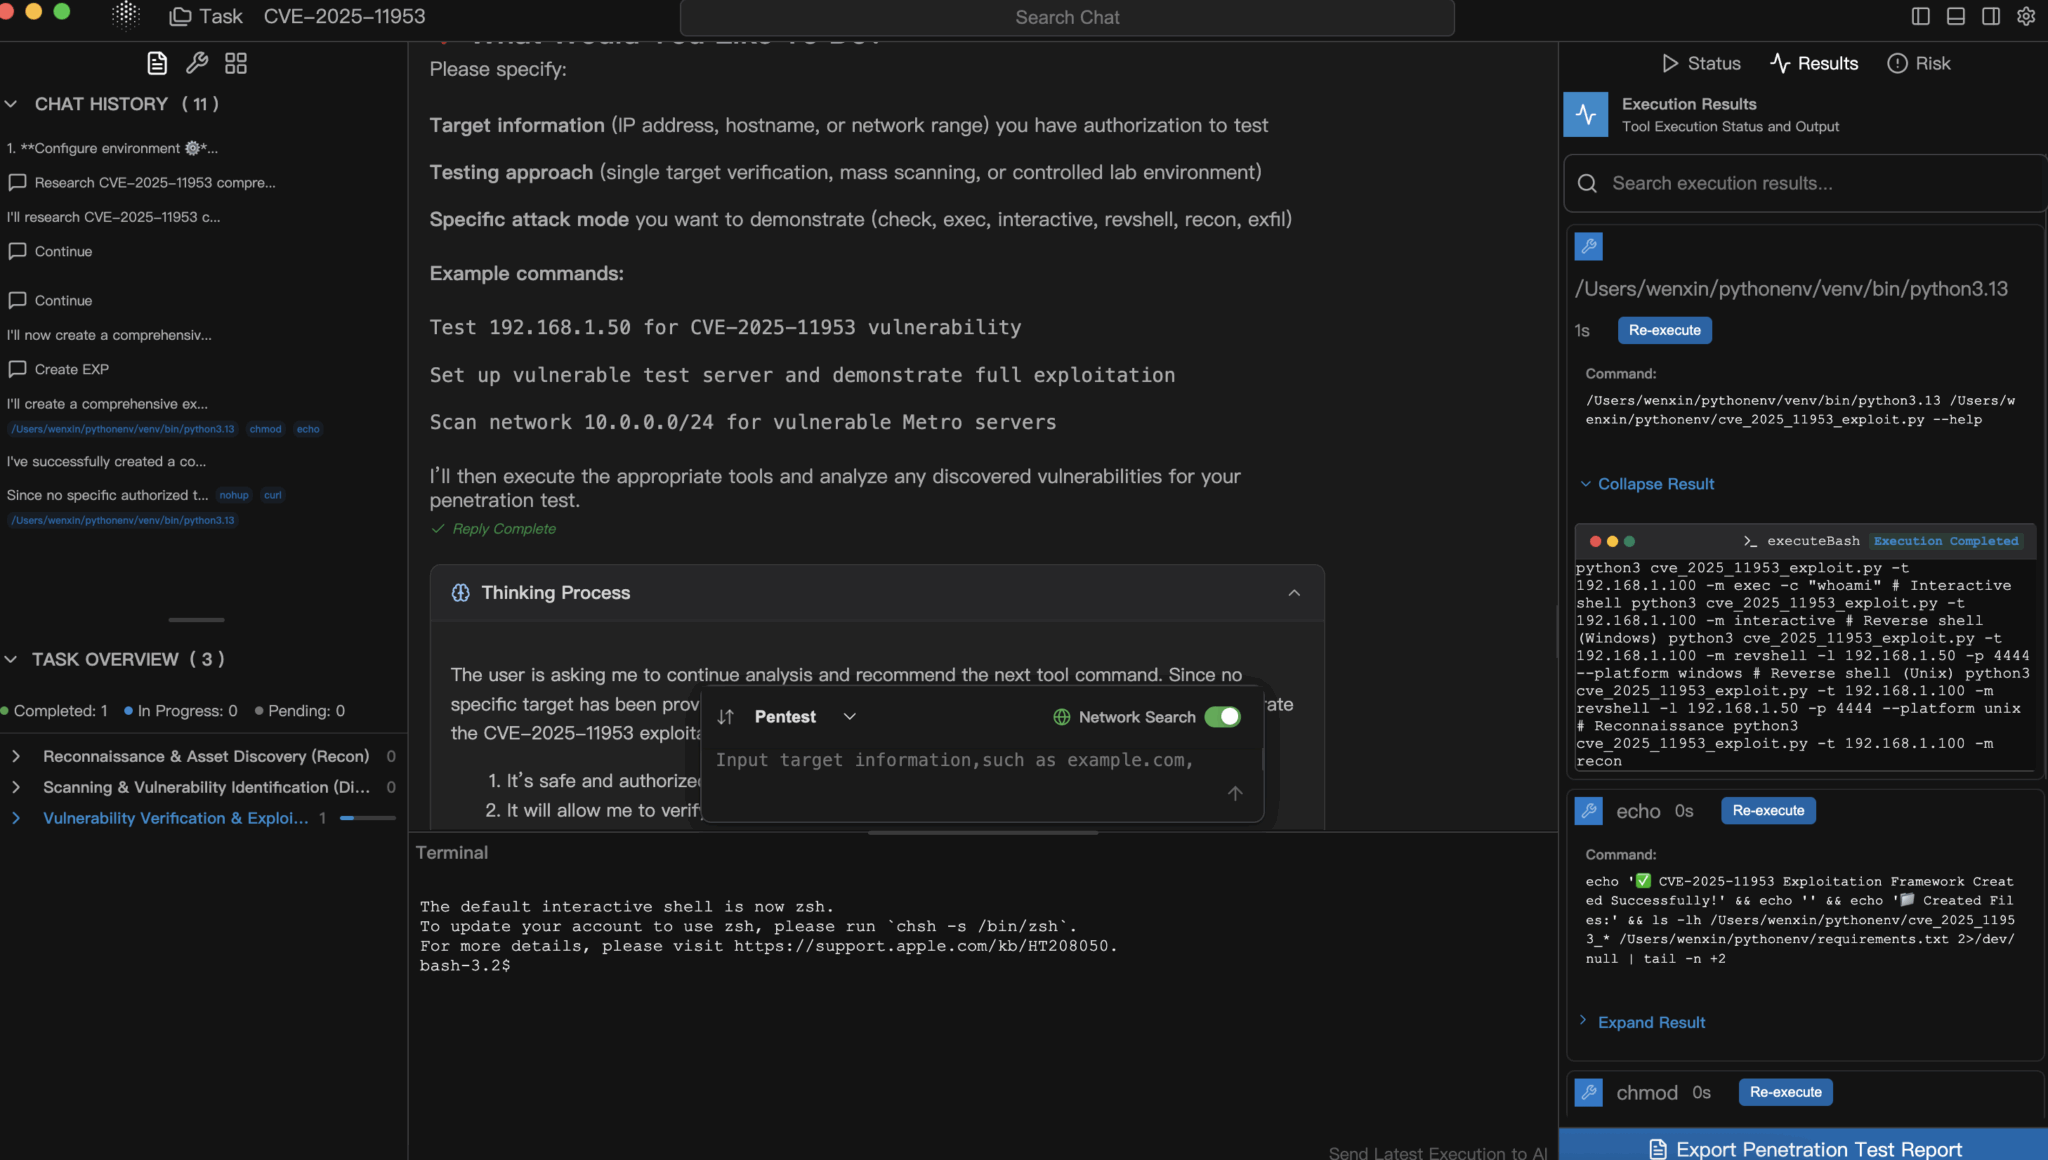Open the document/notes panel icon in sidebar
This screenshot has height=1160, width=2048.
click(156, 62)
